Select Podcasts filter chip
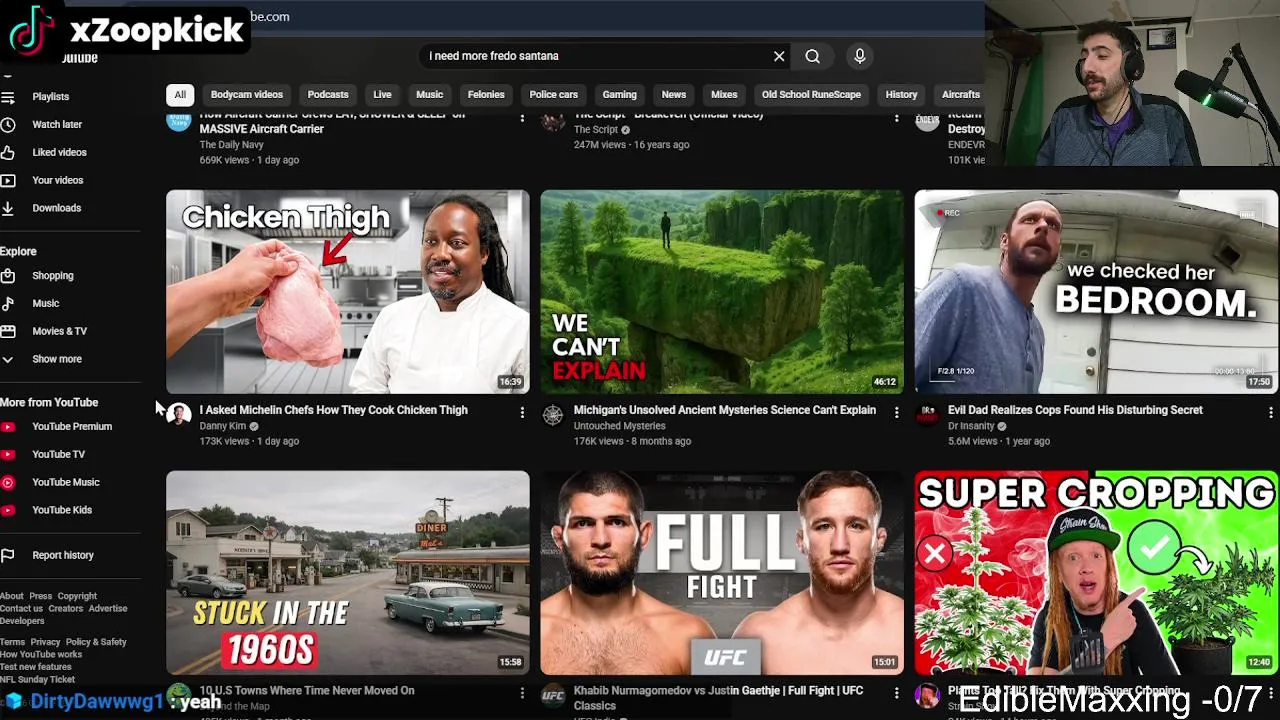 coord(328,95)
